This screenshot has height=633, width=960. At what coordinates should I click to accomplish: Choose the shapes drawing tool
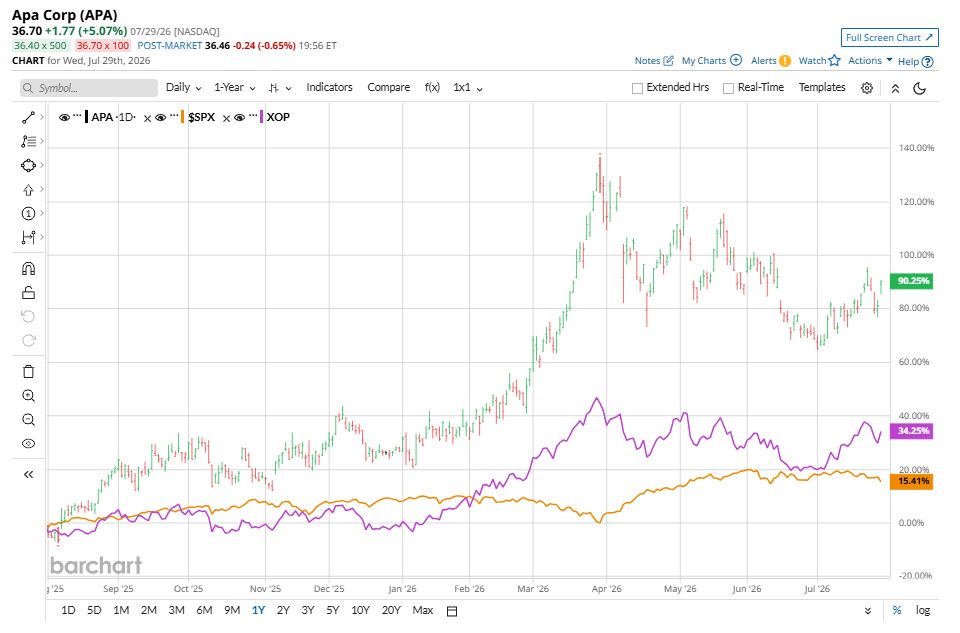(28, 165)
